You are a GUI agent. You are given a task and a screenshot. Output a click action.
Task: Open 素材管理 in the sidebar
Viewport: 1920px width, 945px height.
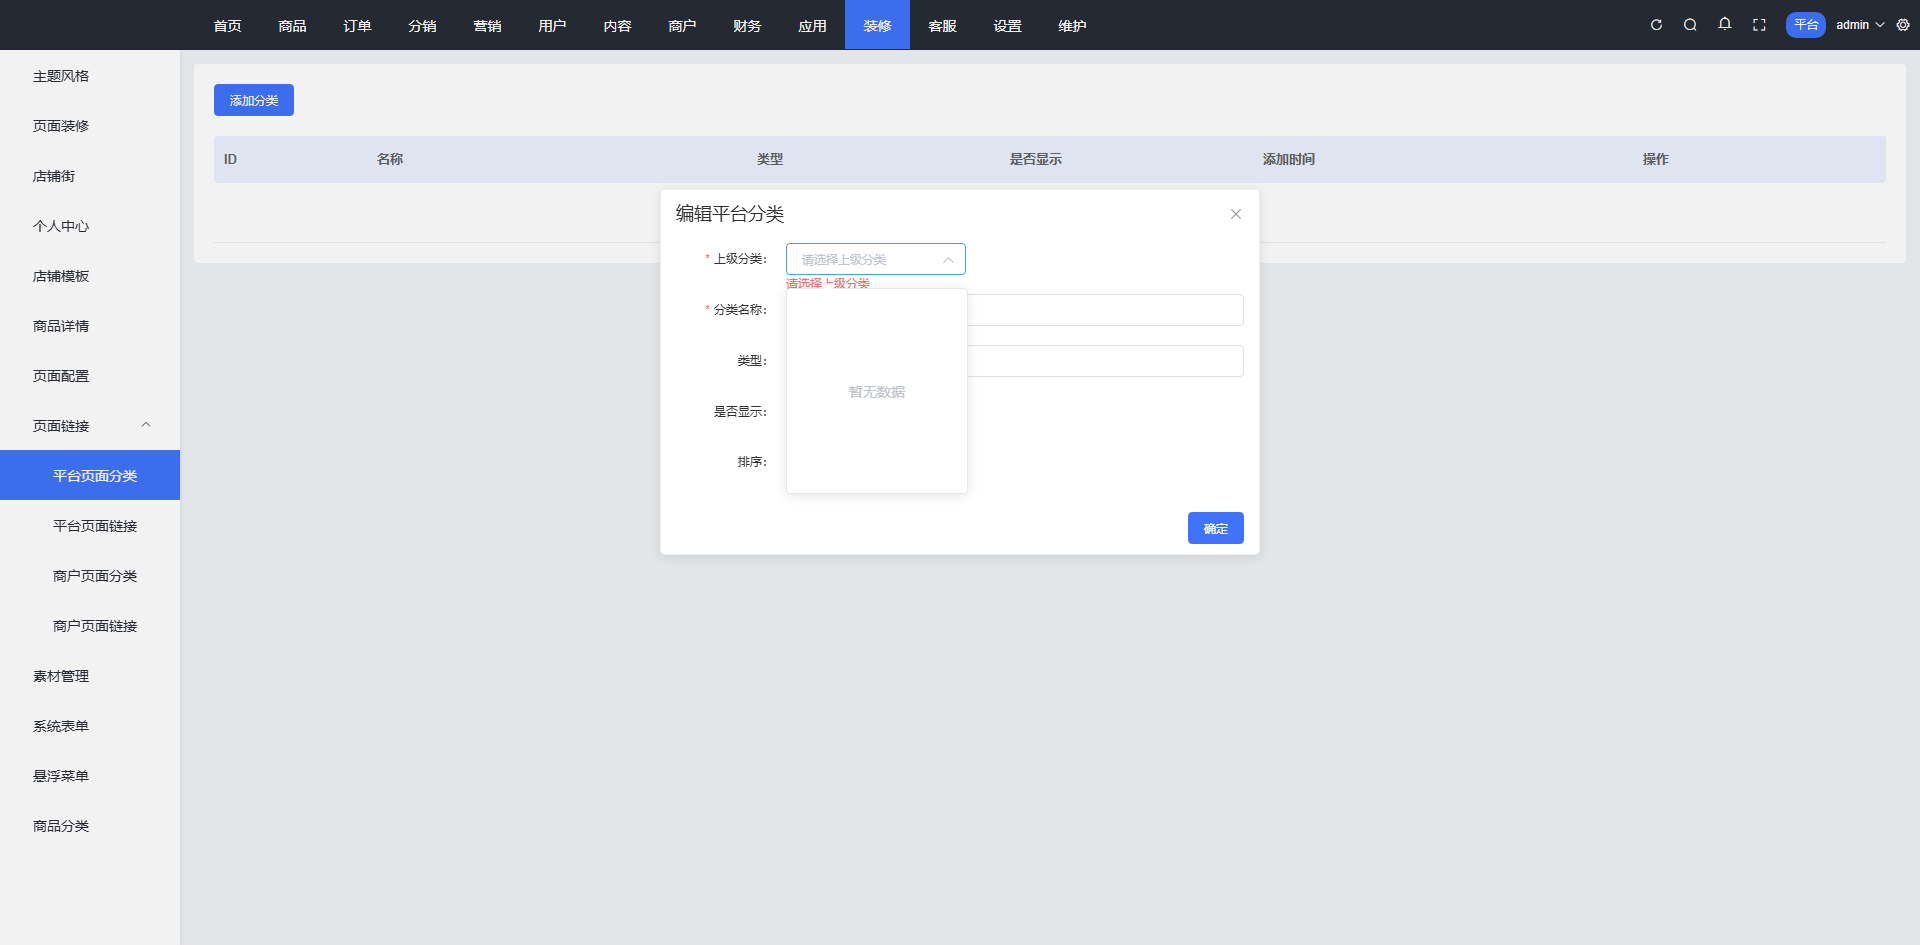(61, 676)
